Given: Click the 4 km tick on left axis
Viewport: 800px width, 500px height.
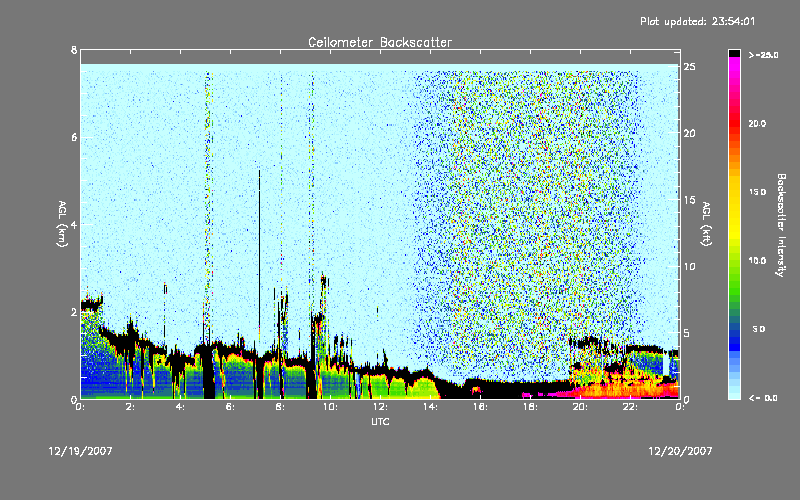Looking at the screenshot, I should pos(74,225).
